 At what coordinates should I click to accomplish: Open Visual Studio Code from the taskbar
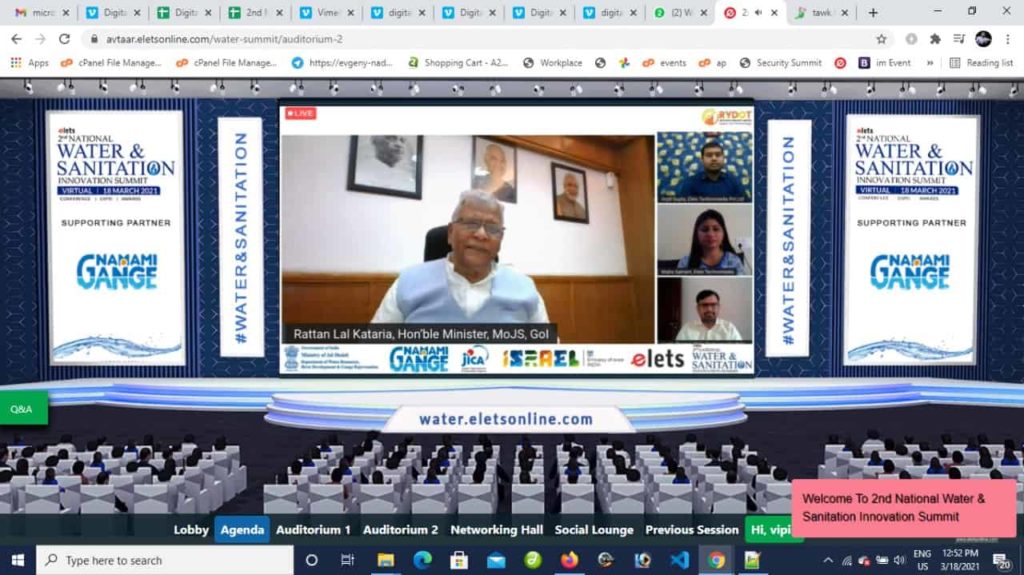tap(679, 561)
